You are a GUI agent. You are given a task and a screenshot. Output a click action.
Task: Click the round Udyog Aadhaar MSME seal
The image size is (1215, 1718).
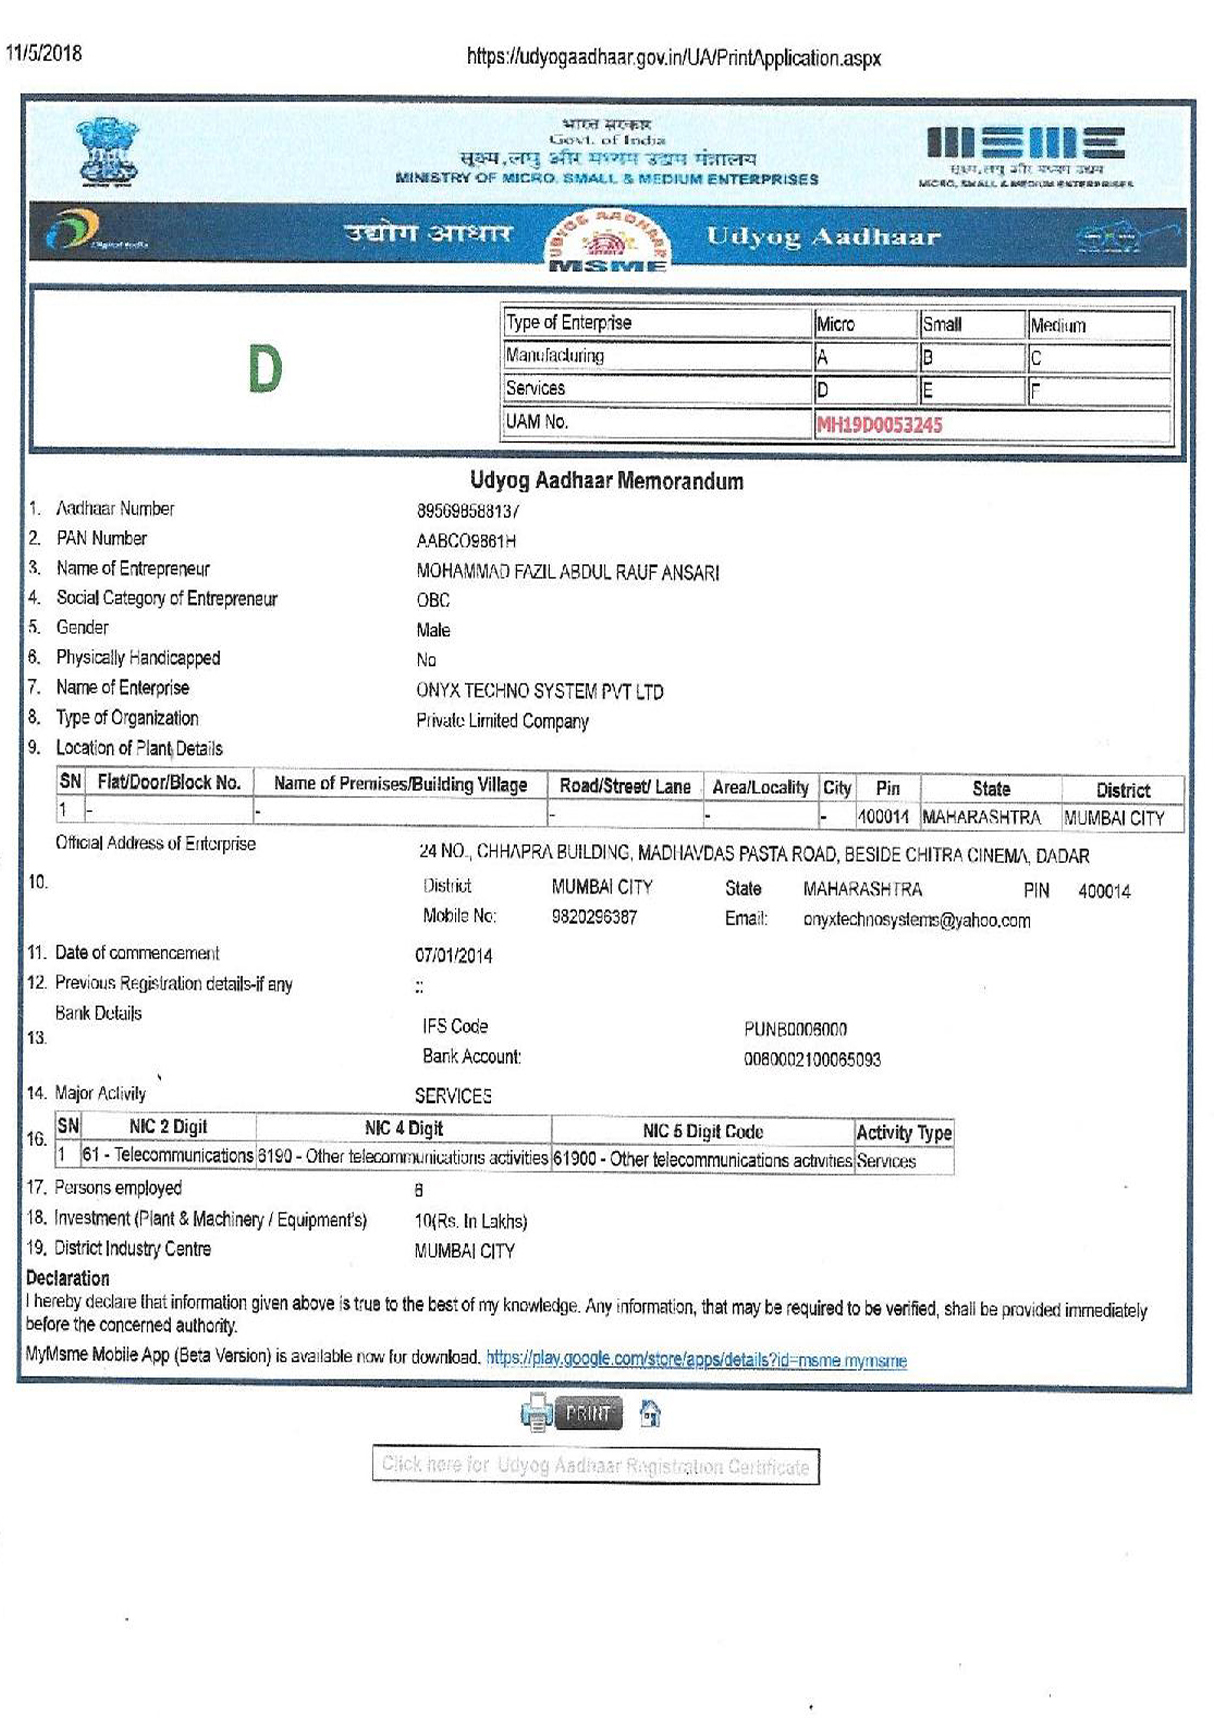(606, 241)
